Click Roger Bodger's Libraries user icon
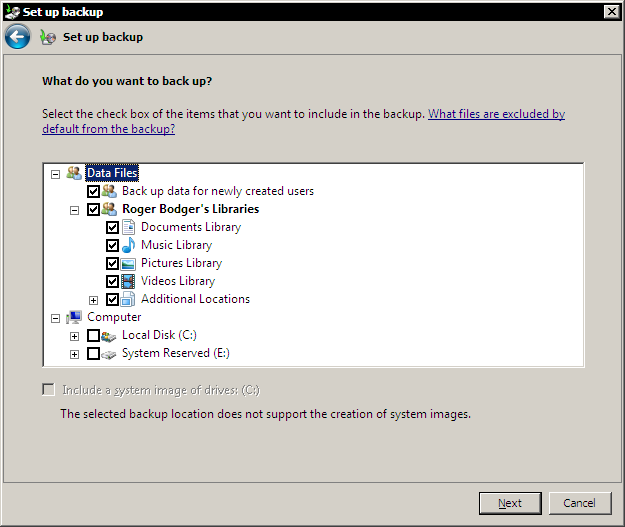Viewport: 625px width, 527px height. tap(109, 209)
